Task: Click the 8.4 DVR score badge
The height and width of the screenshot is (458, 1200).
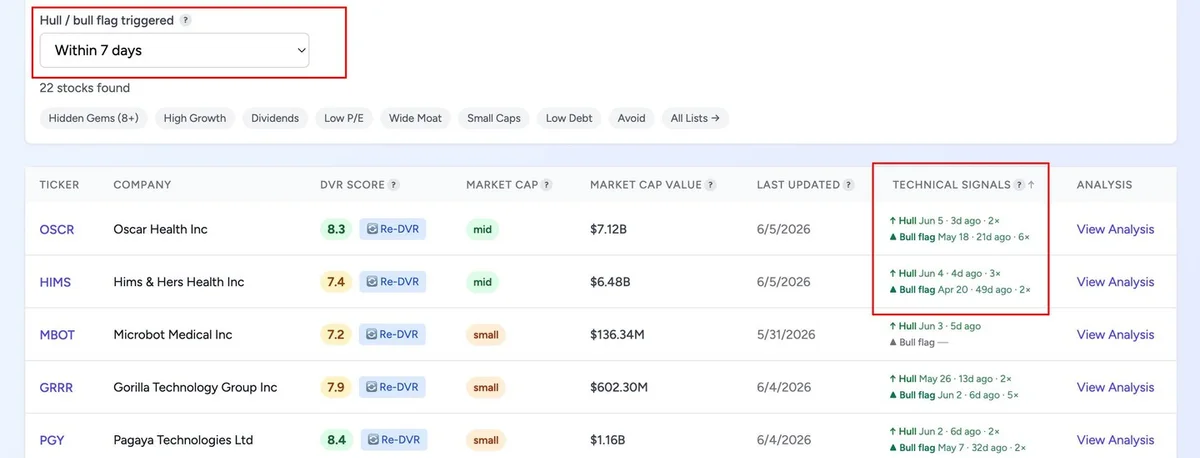Action: 336,440
